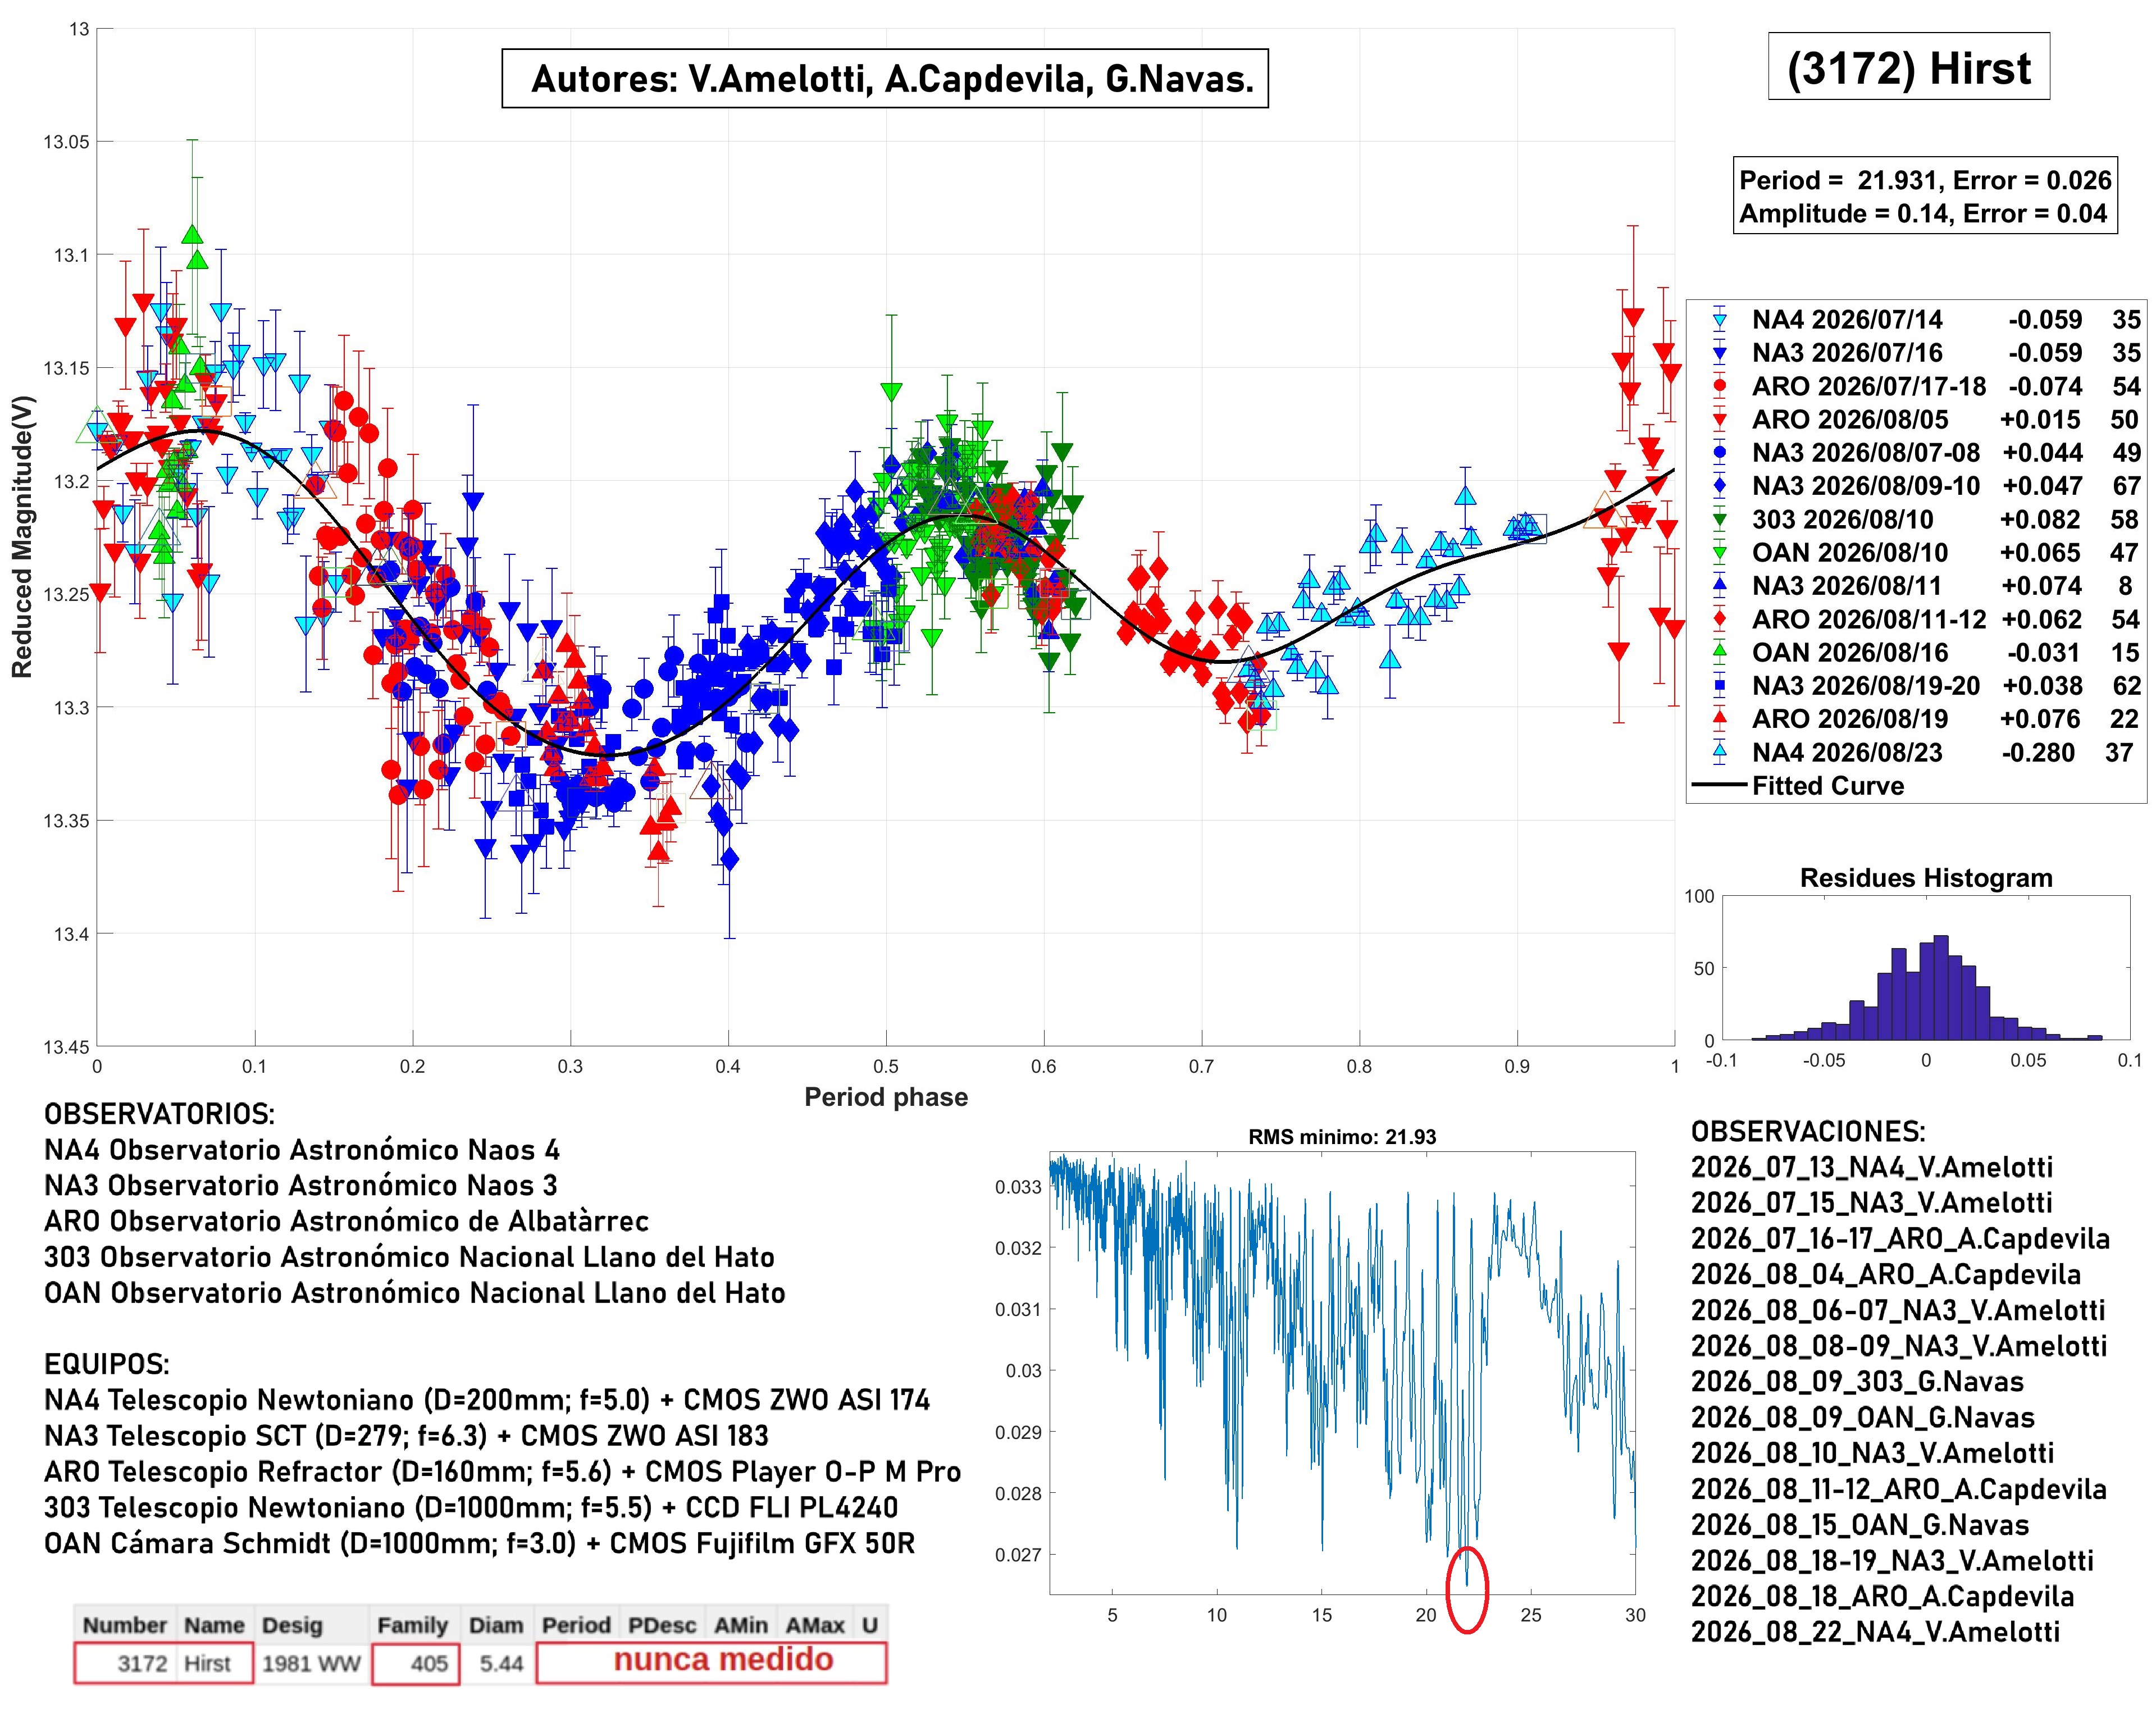Select the legend marker for NA3 2026/08/11
Image resolution: width=2156 pixels, height=1713 pixels.
click(1720, 586)
